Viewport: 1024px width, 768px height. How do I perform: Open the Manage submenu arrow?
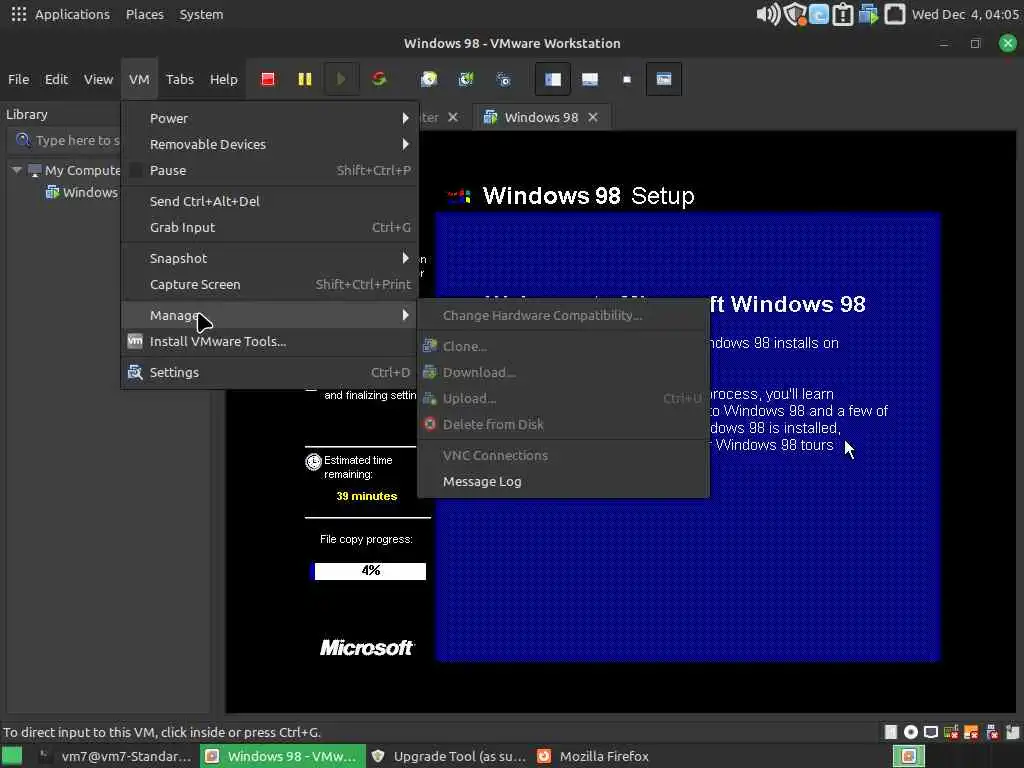406,315
